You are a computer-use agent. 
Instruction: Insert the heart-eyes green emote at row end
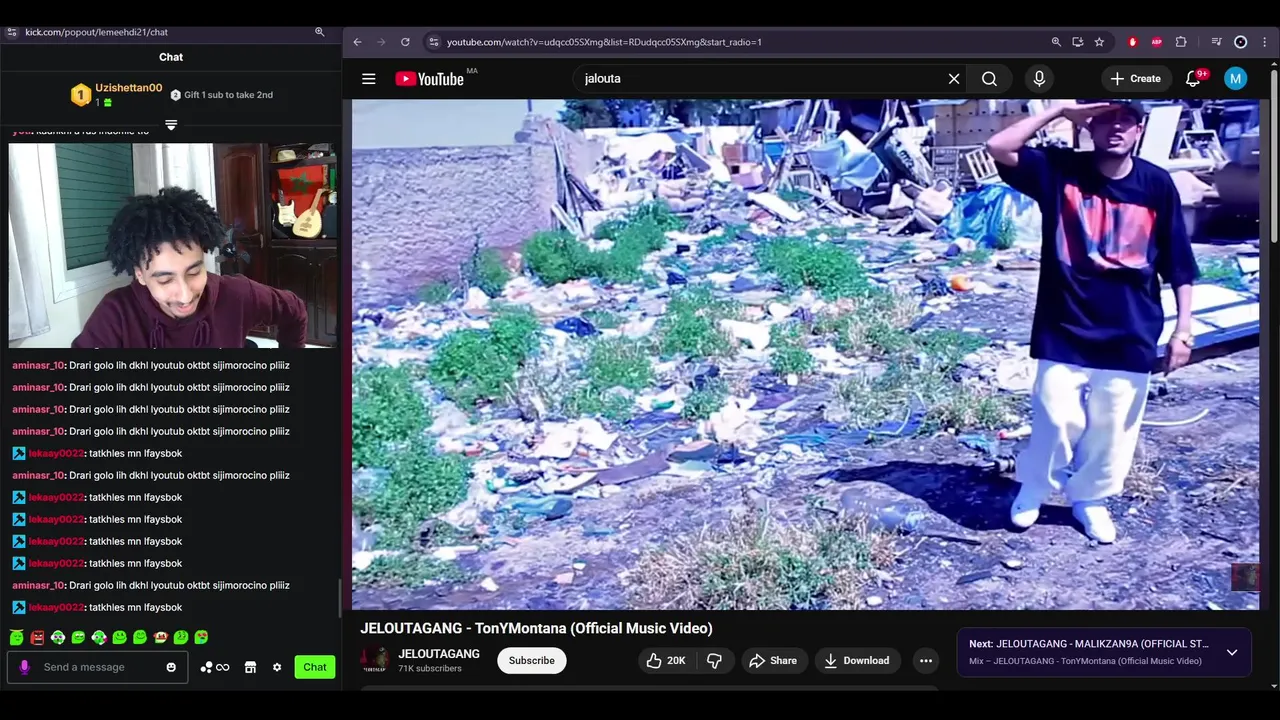click(x=201, y=637)
